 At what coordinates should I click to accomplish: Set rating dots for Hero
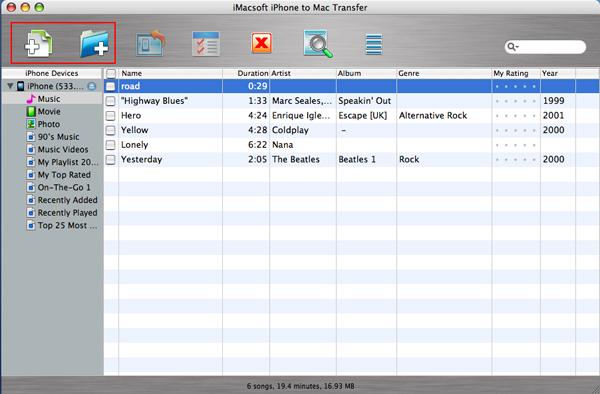(x=515, y=116)
